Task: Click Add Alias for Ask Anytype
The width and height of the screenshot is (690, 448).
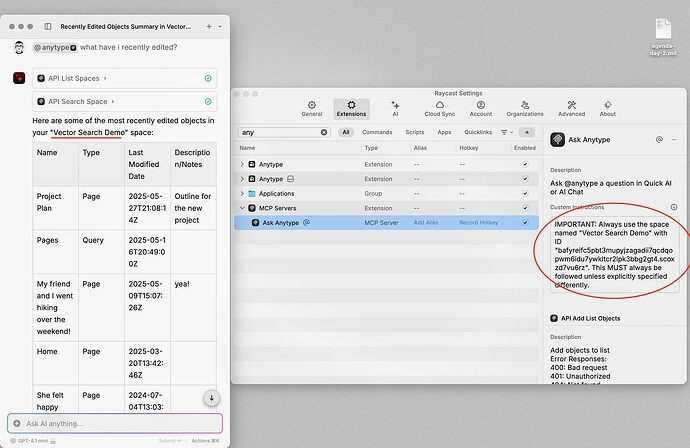Action: coord(426,223)
